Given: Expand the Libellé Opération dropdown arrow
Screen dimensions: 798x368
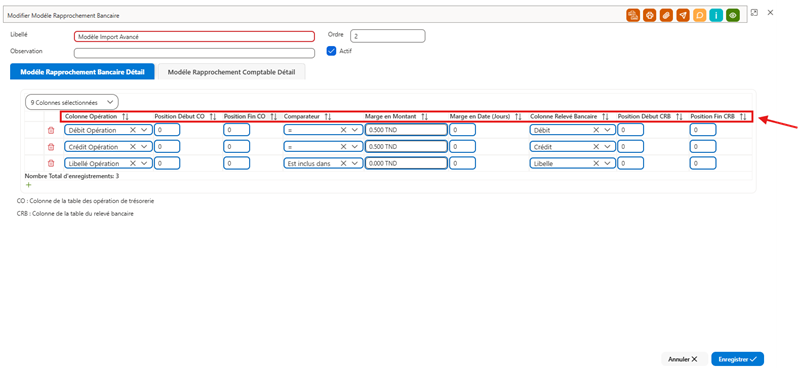Looking at the screenshot, I should 144,164.
